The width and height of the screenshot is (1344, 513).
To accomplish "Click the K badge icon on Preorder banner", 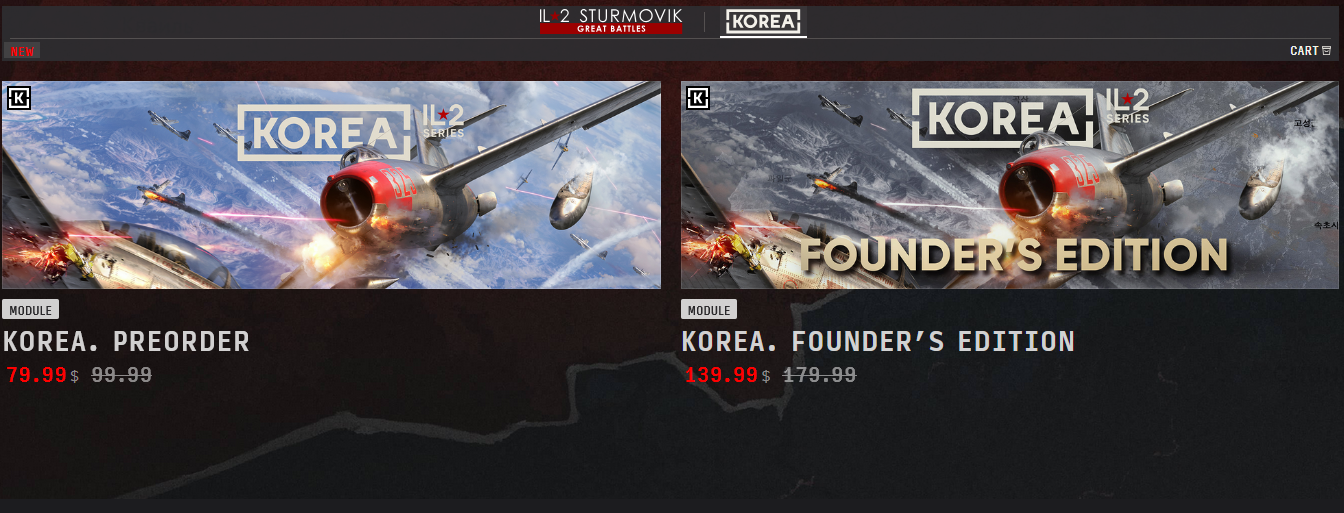I will 20,98.
